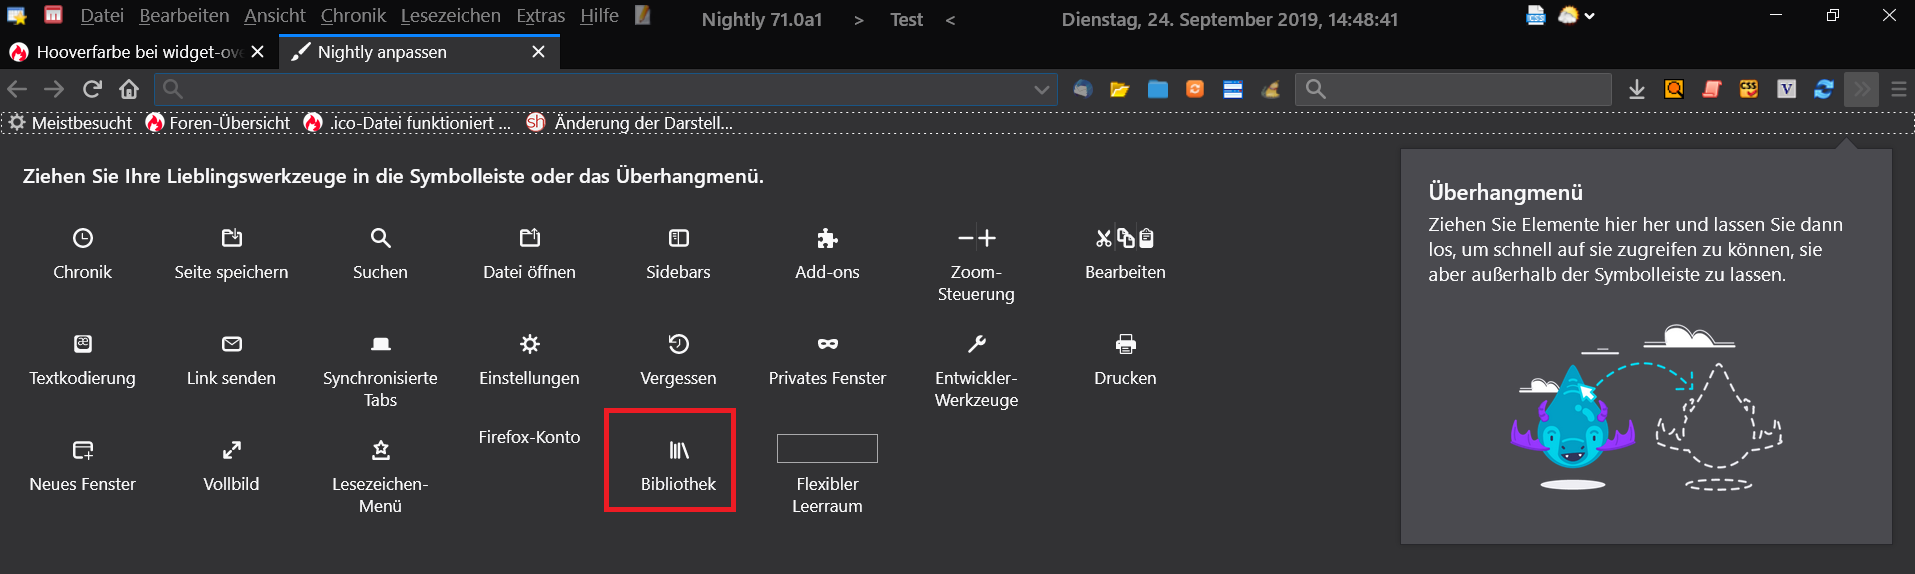1915x574 pixels.
Task: Close the Nightly anpassen tab
Action: pyautogui.click(x=539, y=52)
